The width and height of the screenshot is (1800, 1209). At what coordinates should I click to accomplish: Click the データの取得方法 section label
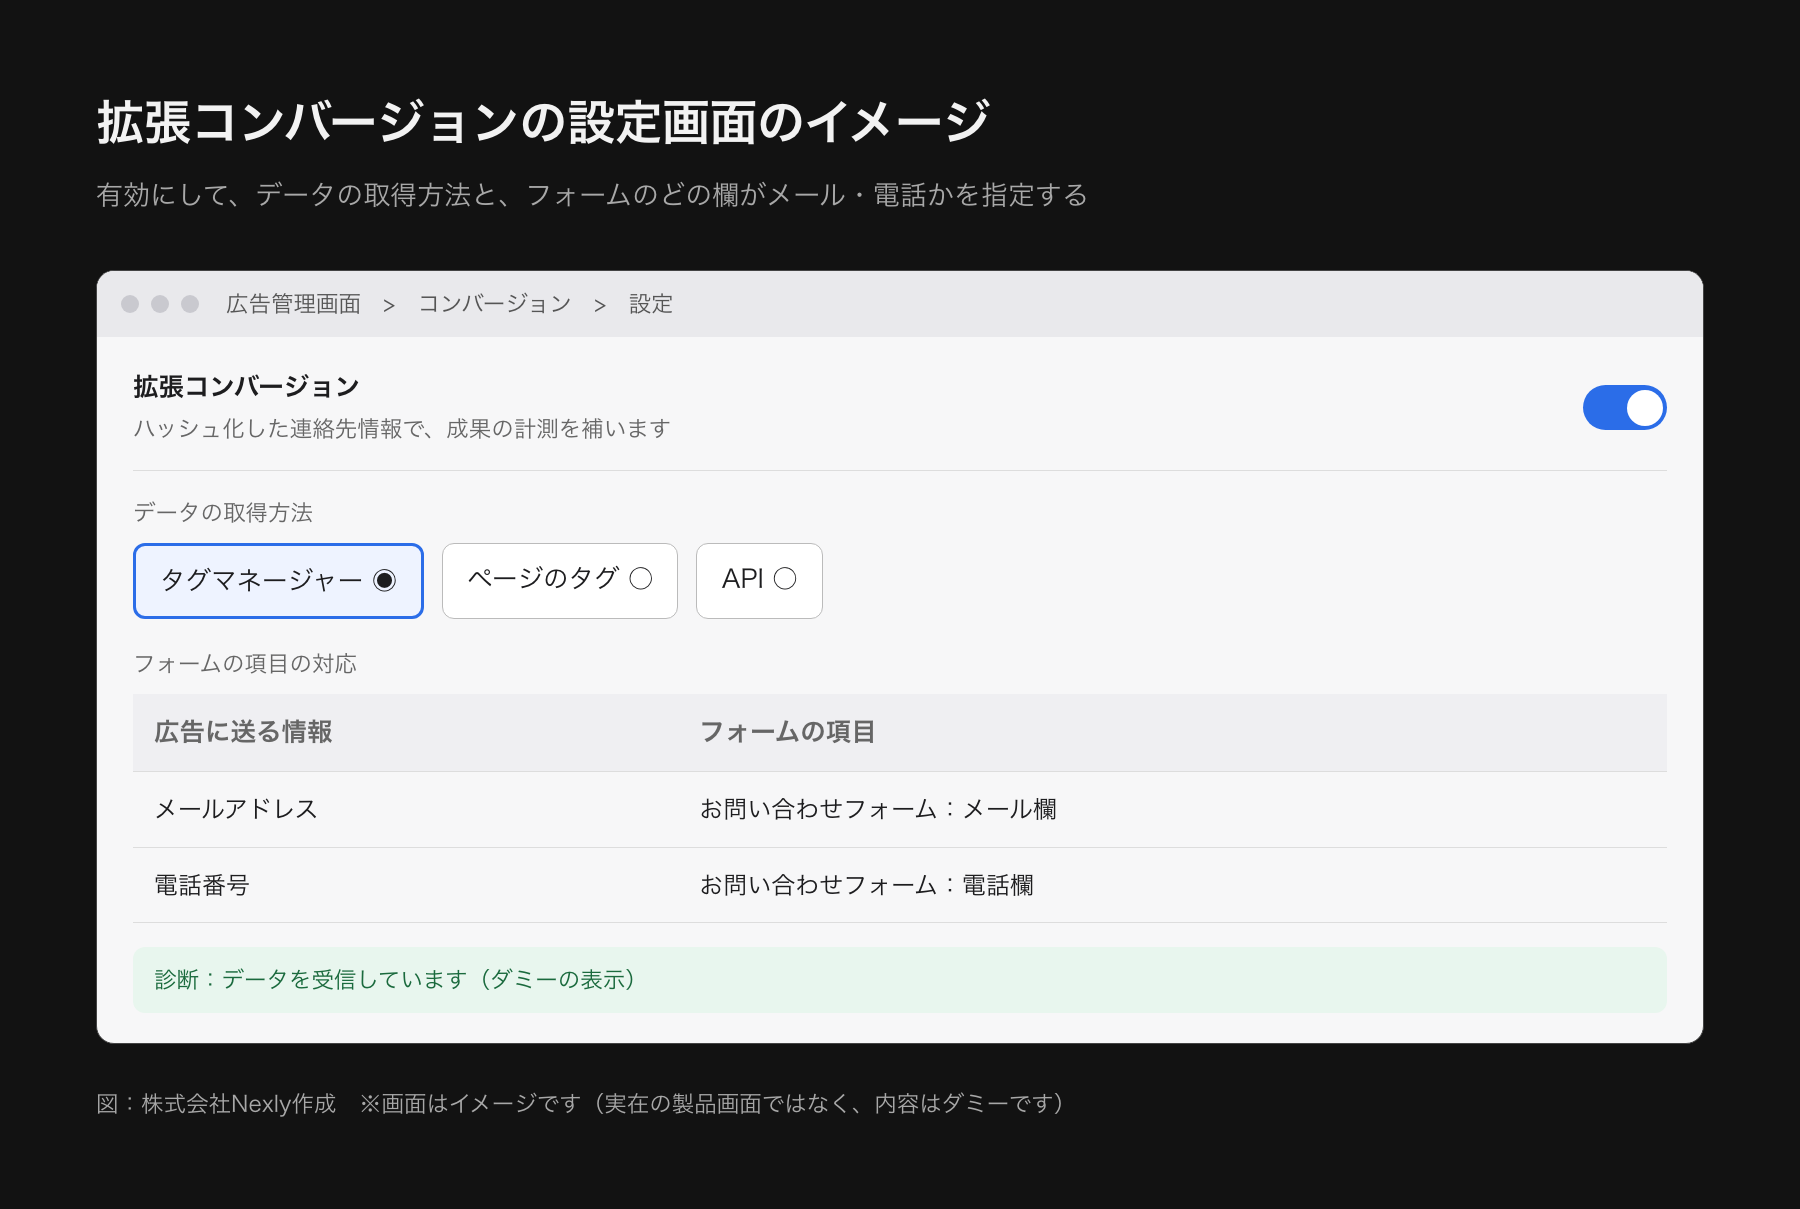(223, 513)
